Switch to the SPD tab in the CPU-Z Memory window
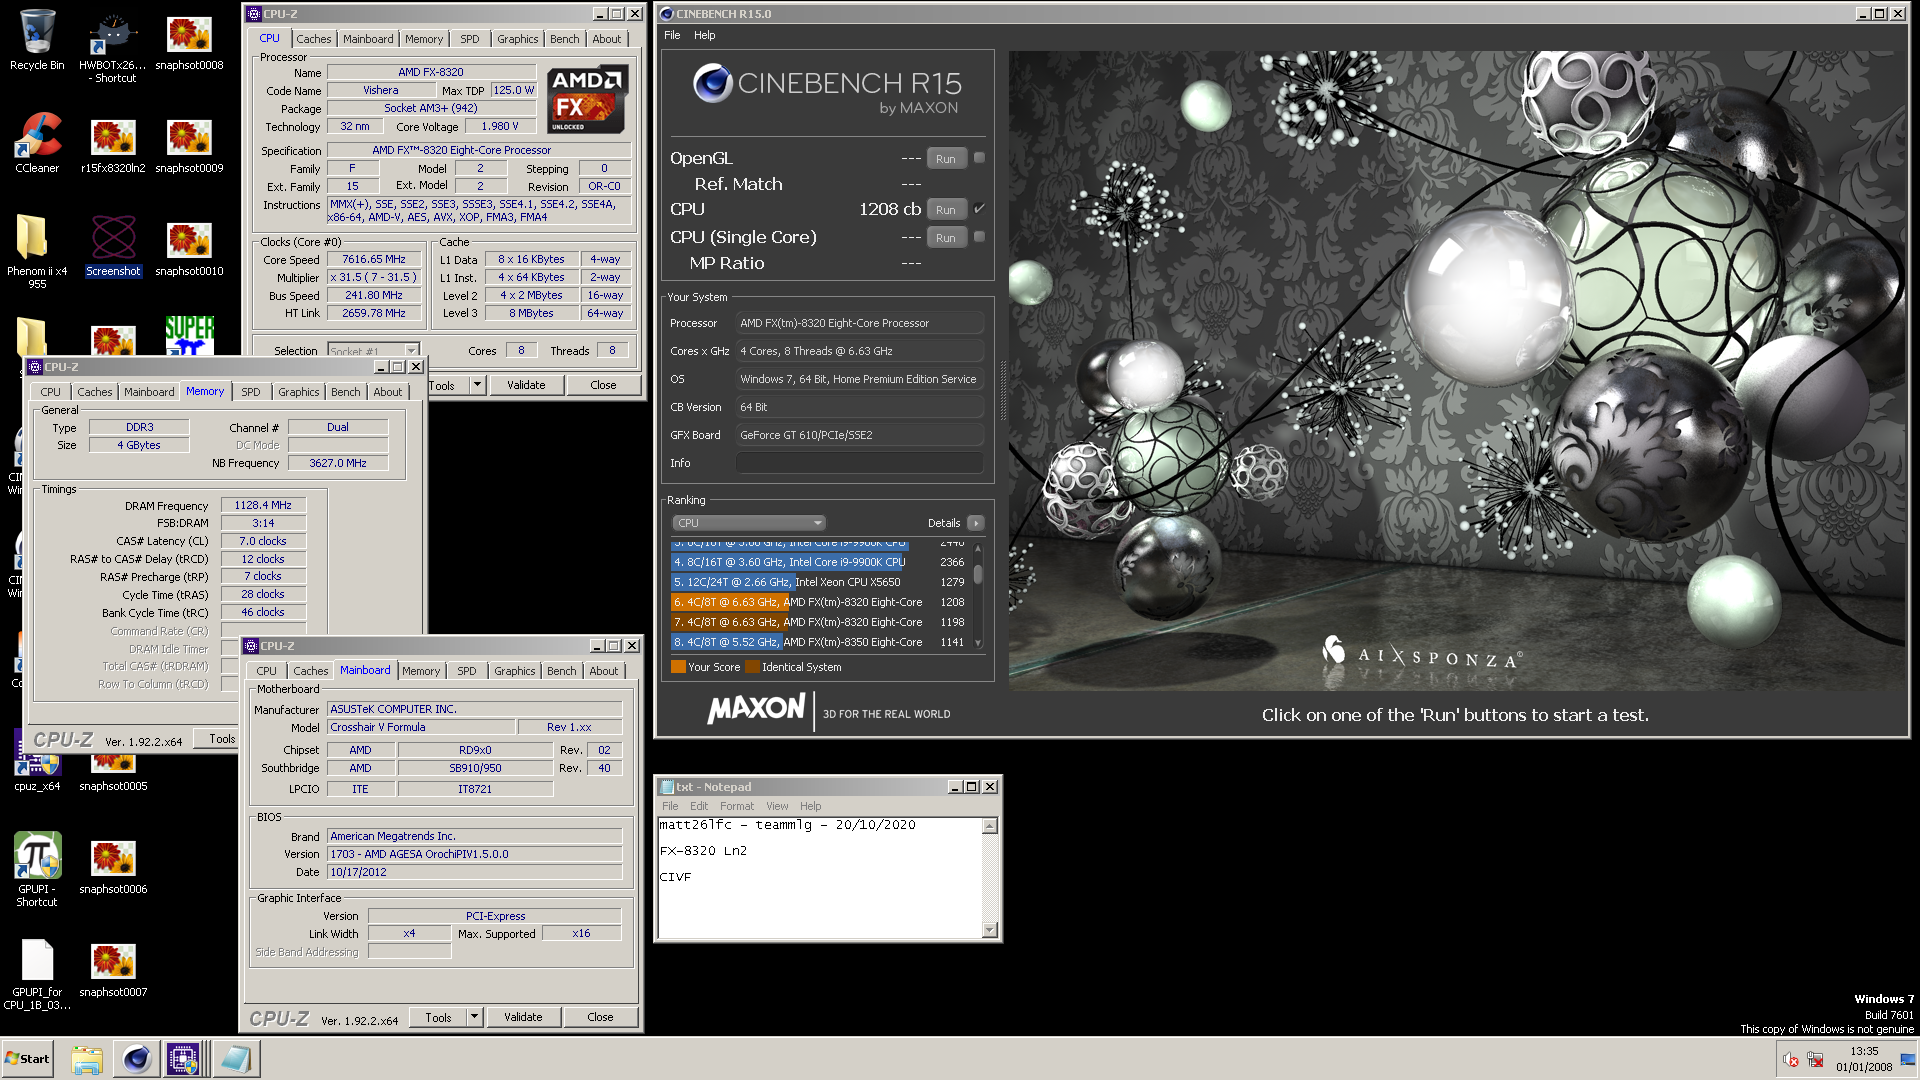 click(x=251, y=392)
